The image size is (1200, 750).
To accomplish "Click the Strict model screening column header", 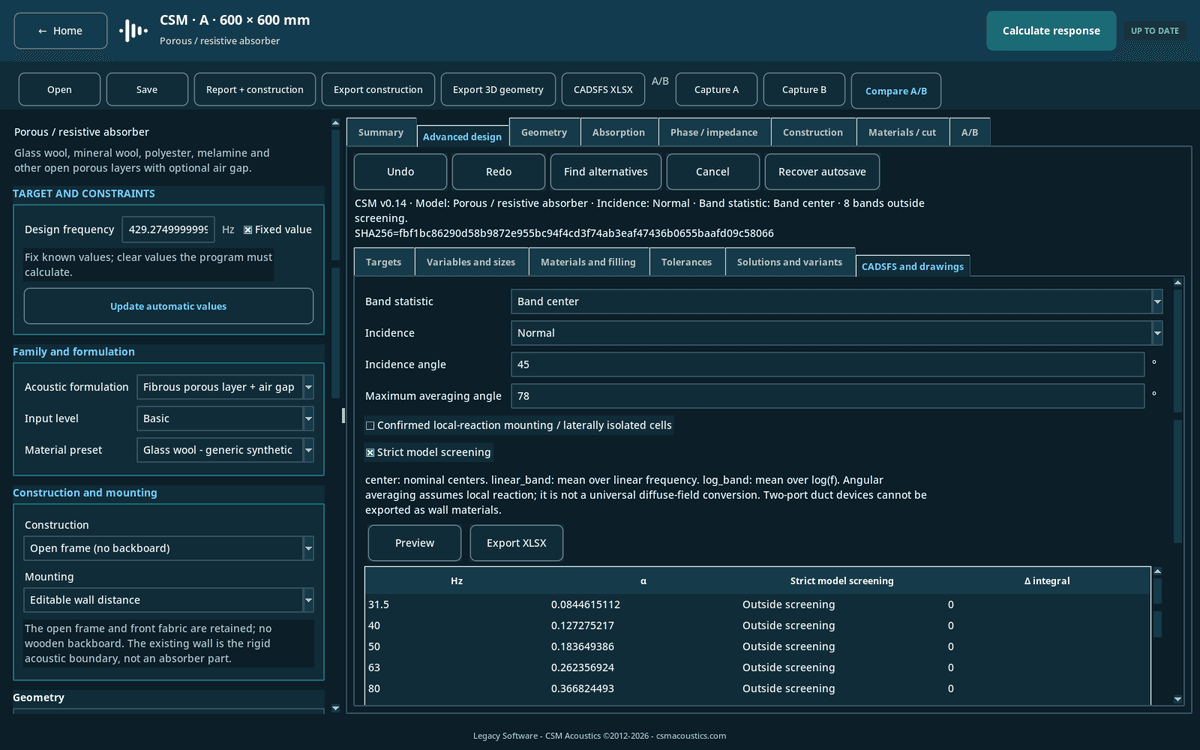I will [842, 581].
